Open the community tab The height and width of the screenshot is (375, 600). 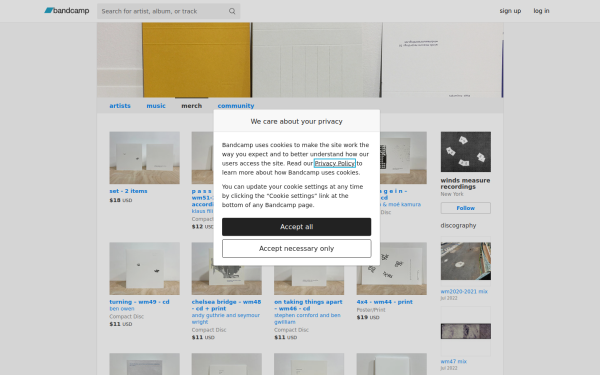point(236,106)
